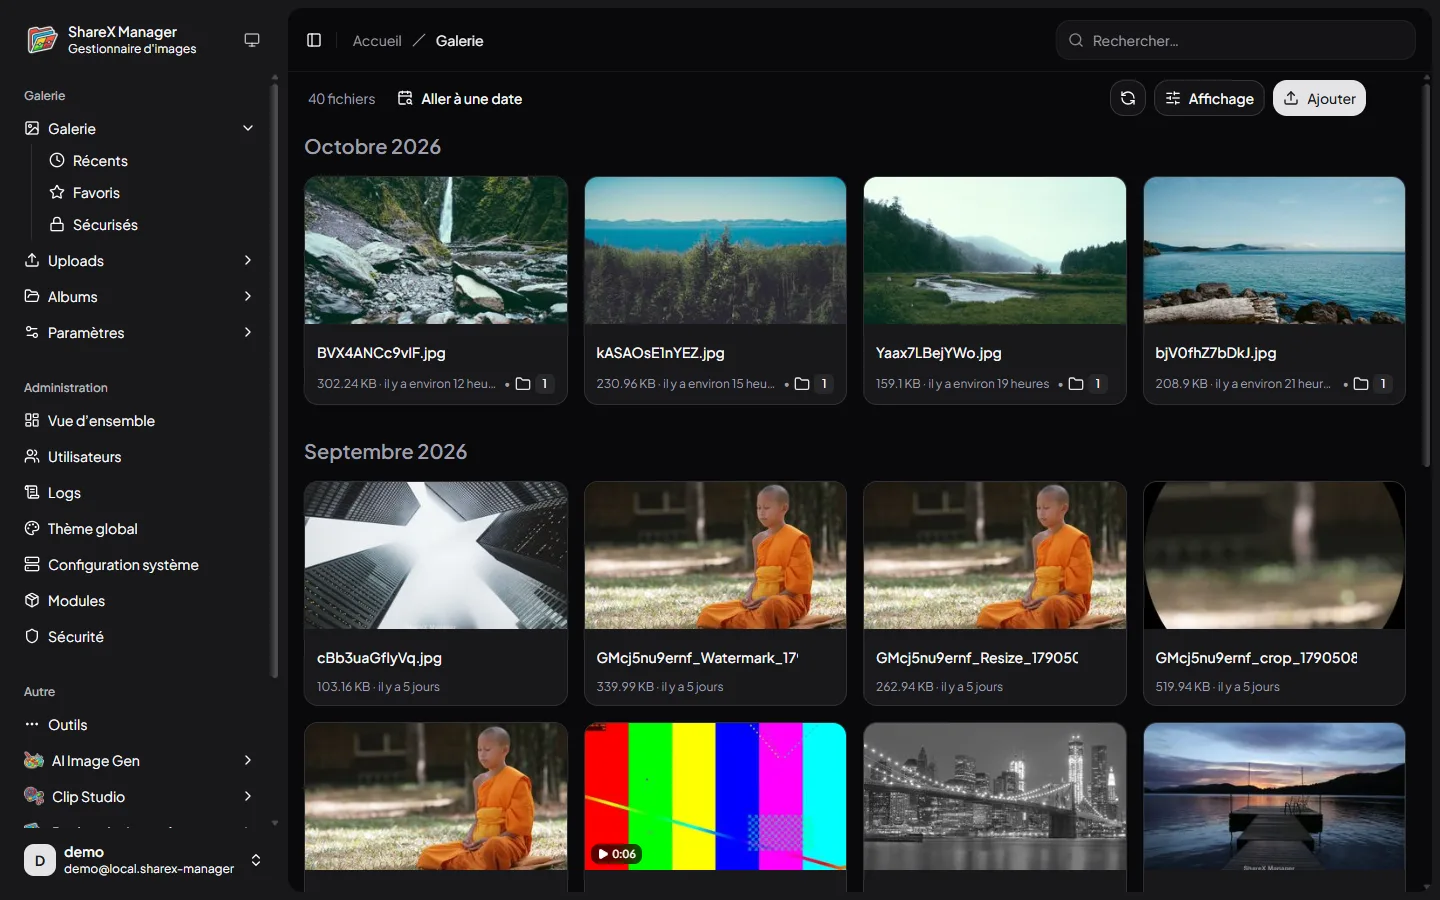Open the folder icon on kASAOsE1nYEZ.jpg card
The image size is (1440, 900).
pos(802,384)
